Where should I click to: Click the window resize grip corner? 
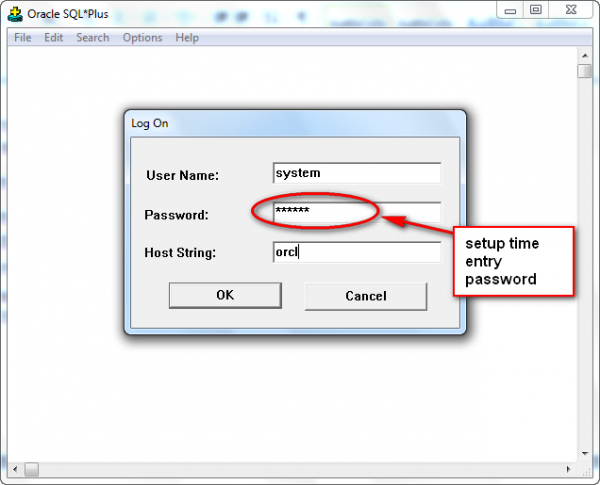click(586, 472)
